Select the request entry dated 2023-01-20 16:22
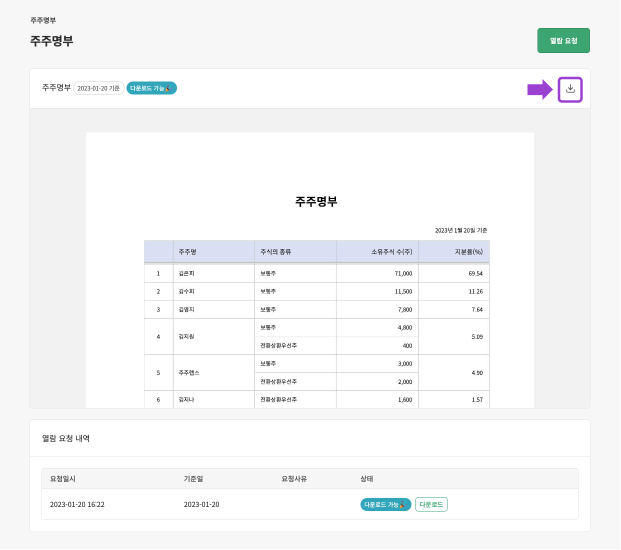The image size is (621, 550). [77, 504]
